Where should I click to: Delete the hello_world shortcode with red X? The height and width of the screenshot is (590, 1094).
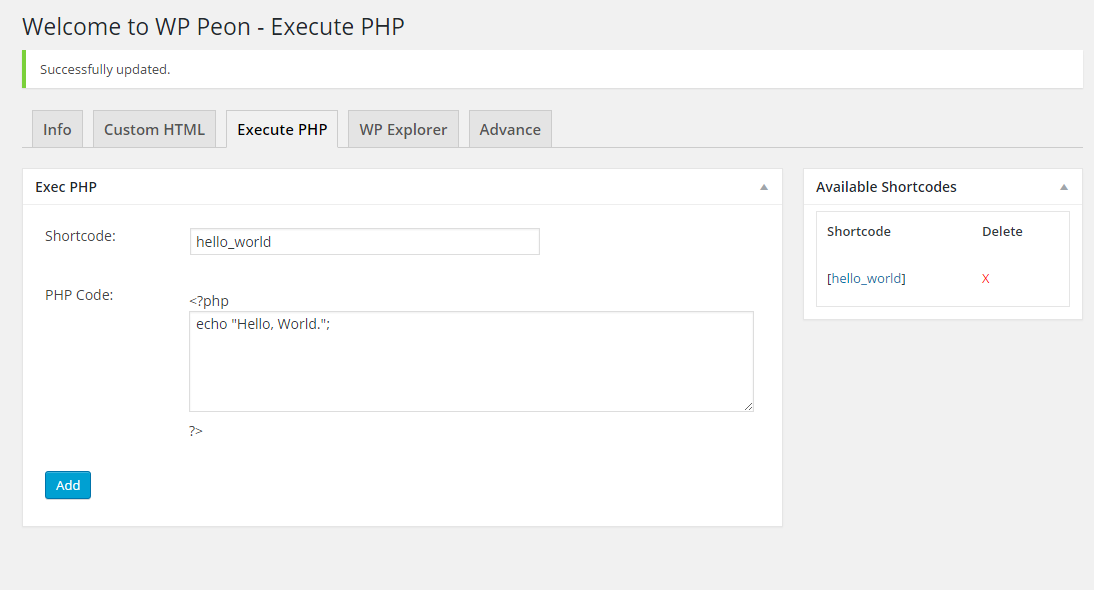(x=985, y=278)
